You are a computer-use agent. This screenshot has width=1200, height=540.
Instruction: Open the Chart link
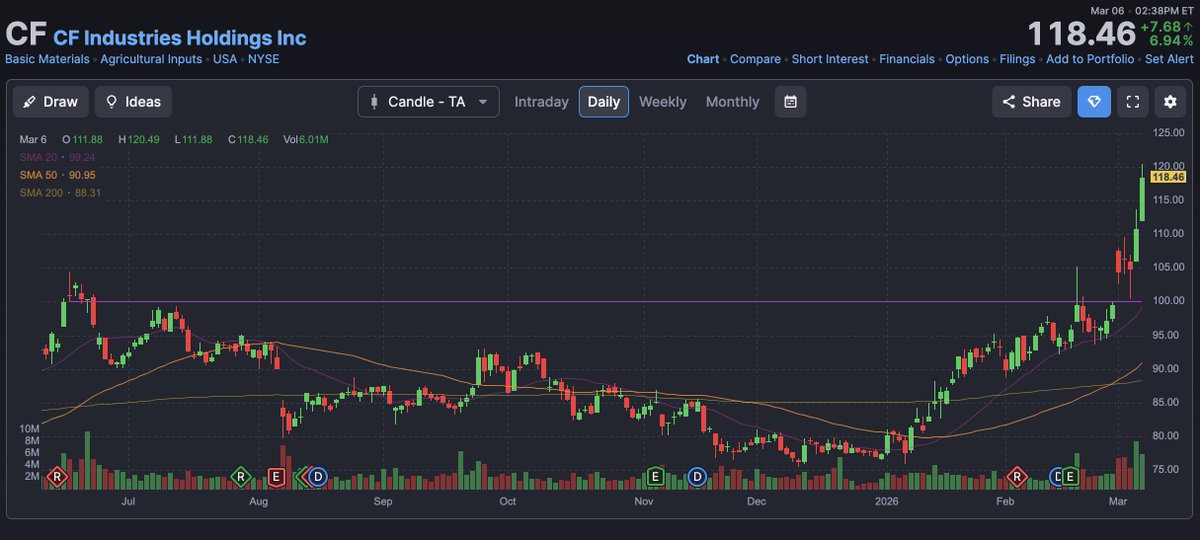pos(703,59)
